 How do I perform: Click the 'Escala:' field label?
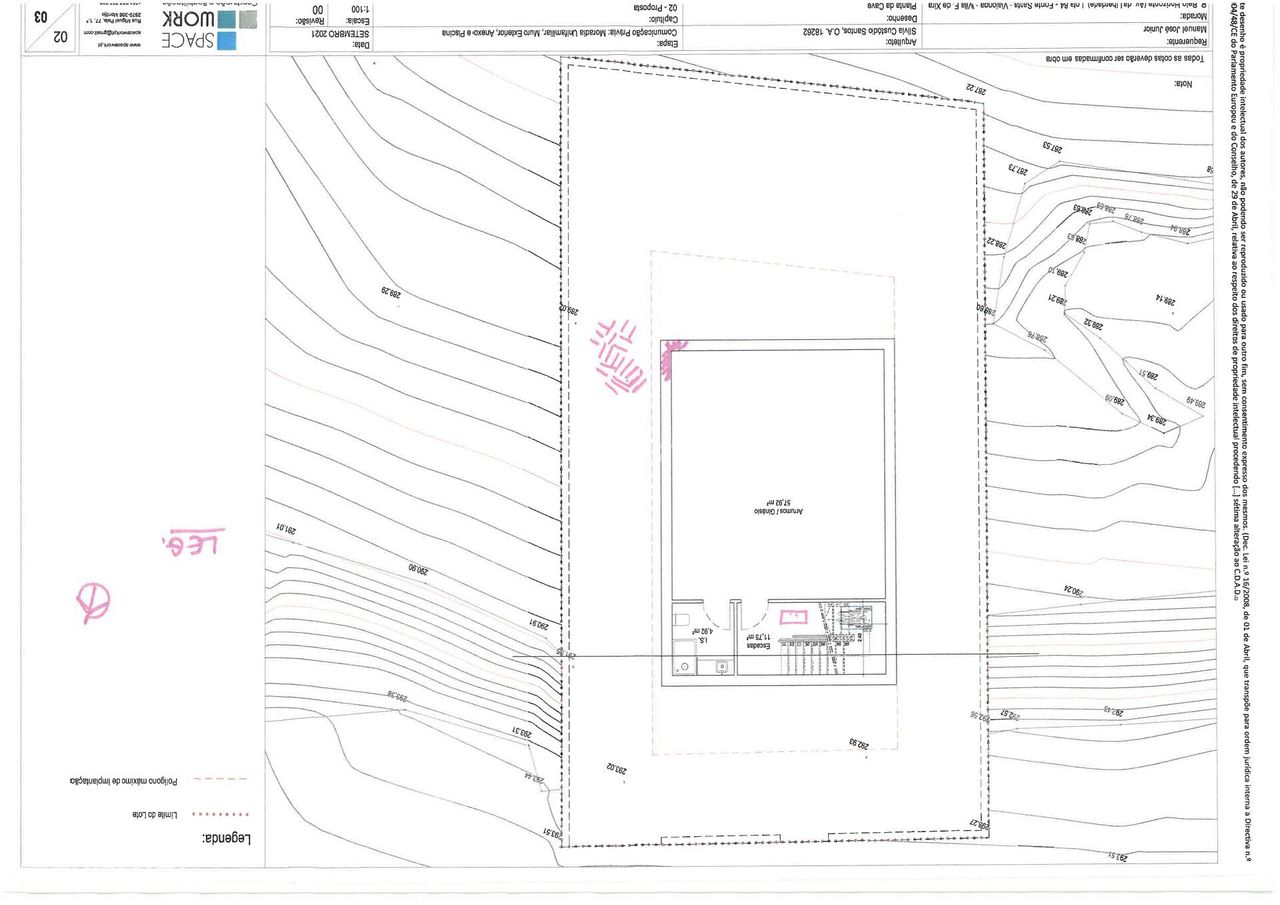click(358, 21)
